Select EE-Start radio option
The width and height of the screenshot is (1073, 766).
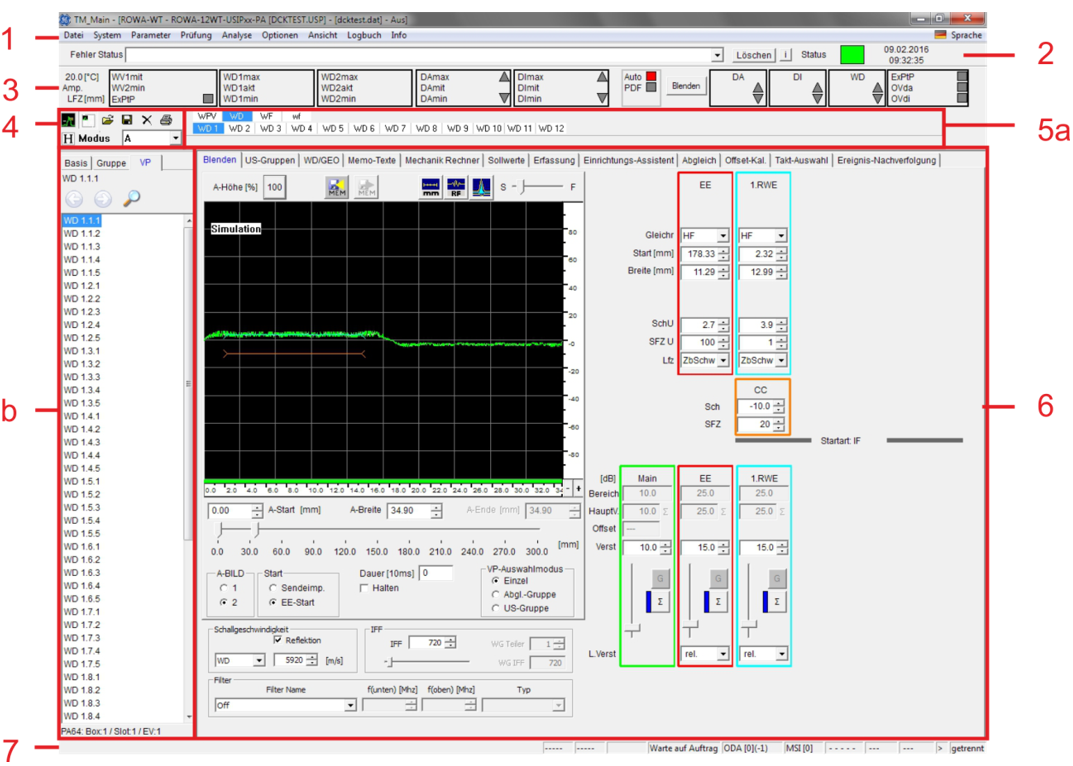pyautogui.click(x=273, y=602)
